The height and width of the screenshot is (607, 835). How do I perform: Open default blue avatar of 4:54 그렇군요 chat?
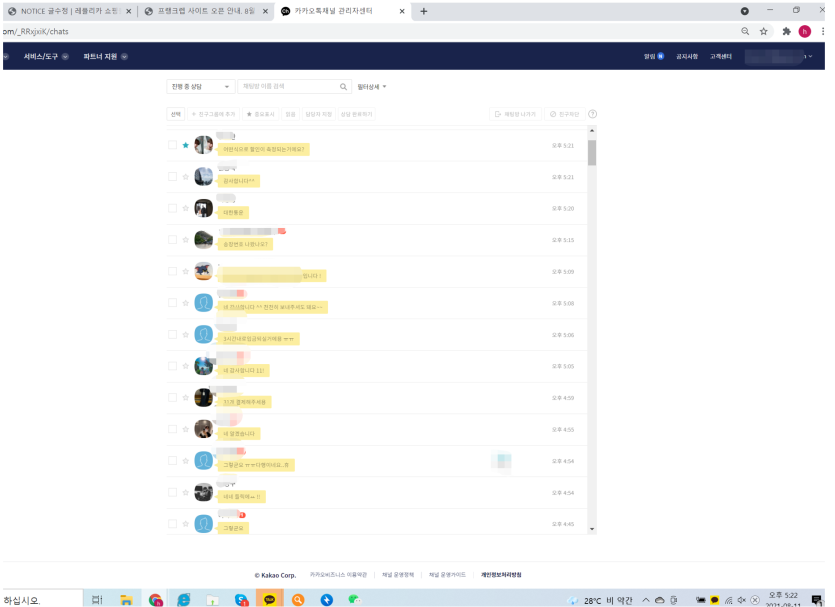click(203, 461)
